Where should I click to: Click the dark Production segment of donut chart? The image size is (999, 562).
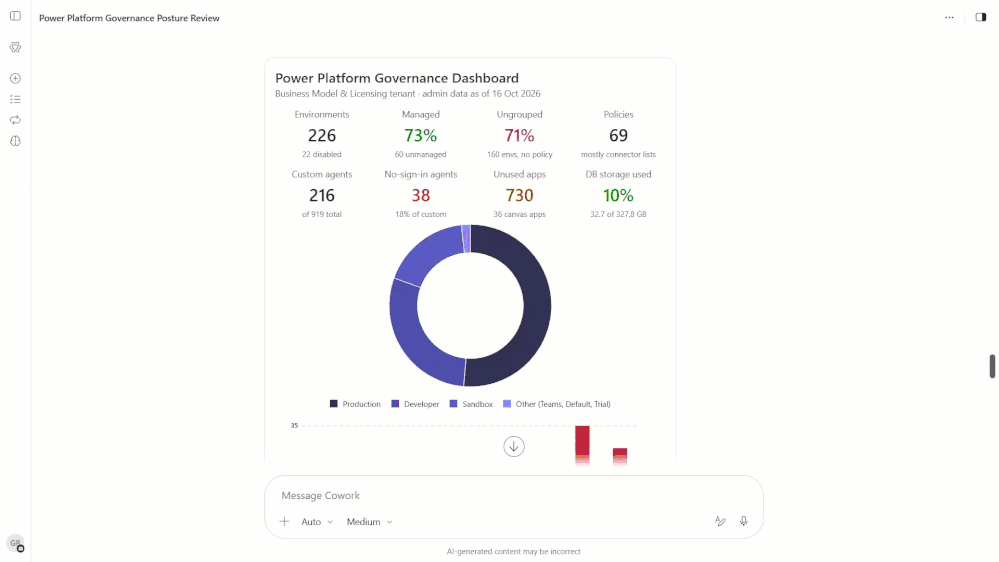click(537, 306)
